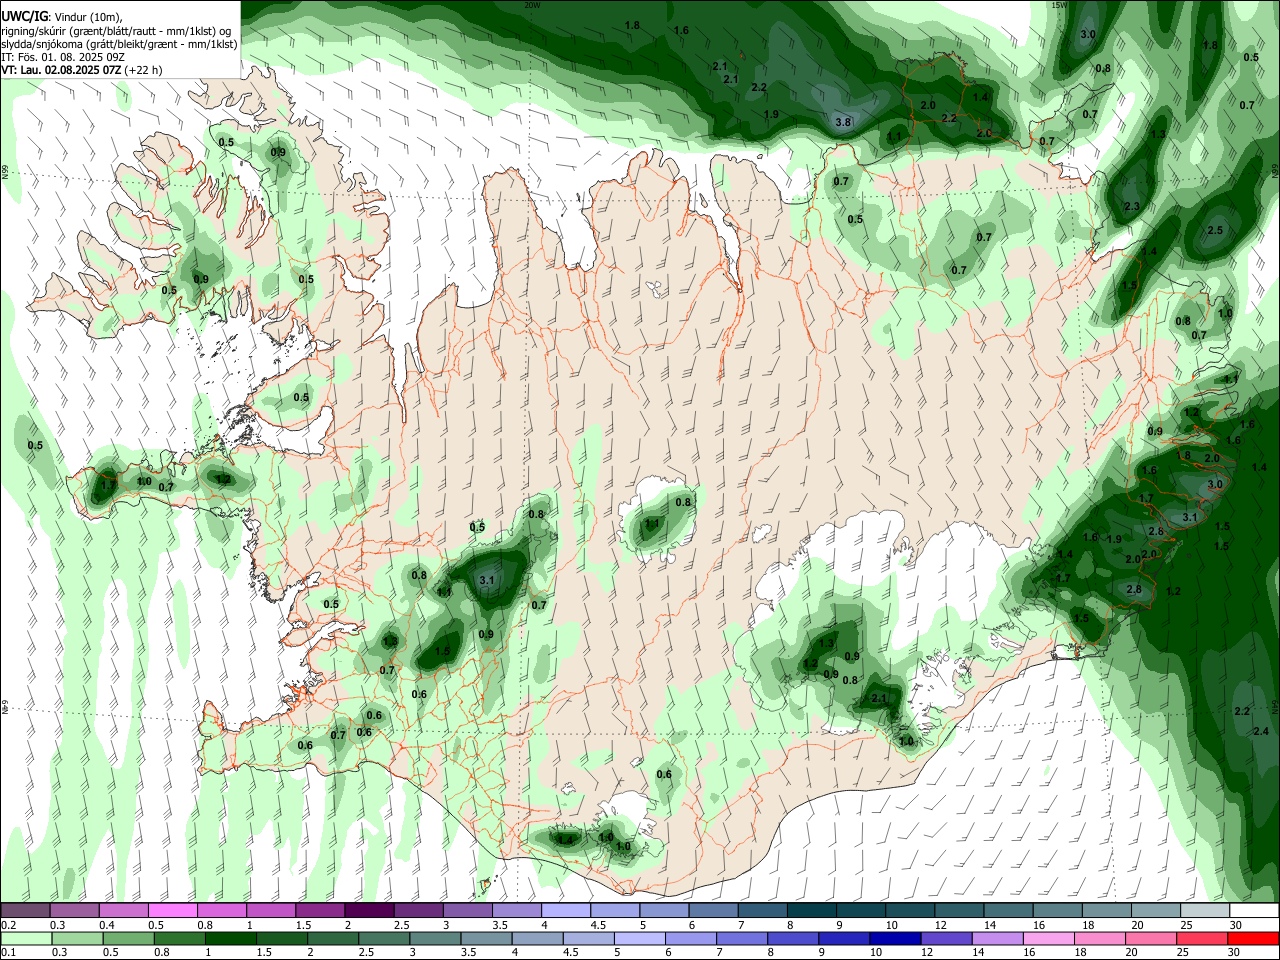Select the navy blue 10 swatch in rain legend

coord(894,939)
